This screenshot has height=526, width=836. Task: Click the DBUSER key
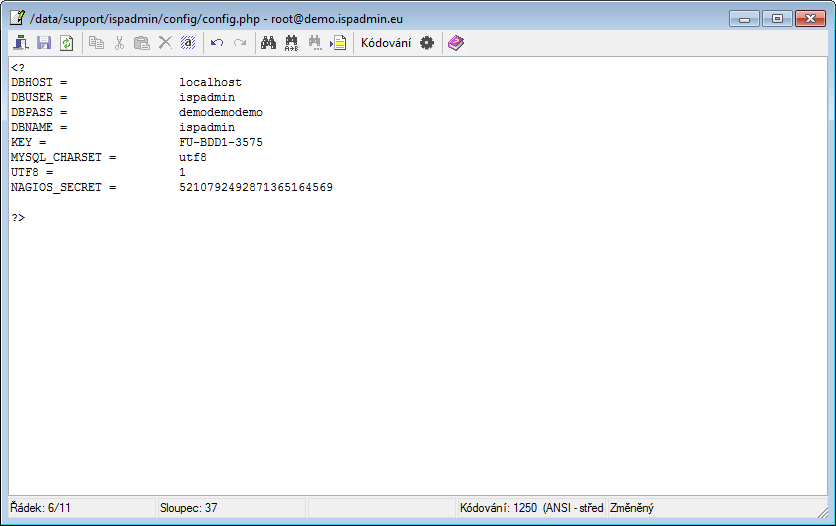click(32, 98)
